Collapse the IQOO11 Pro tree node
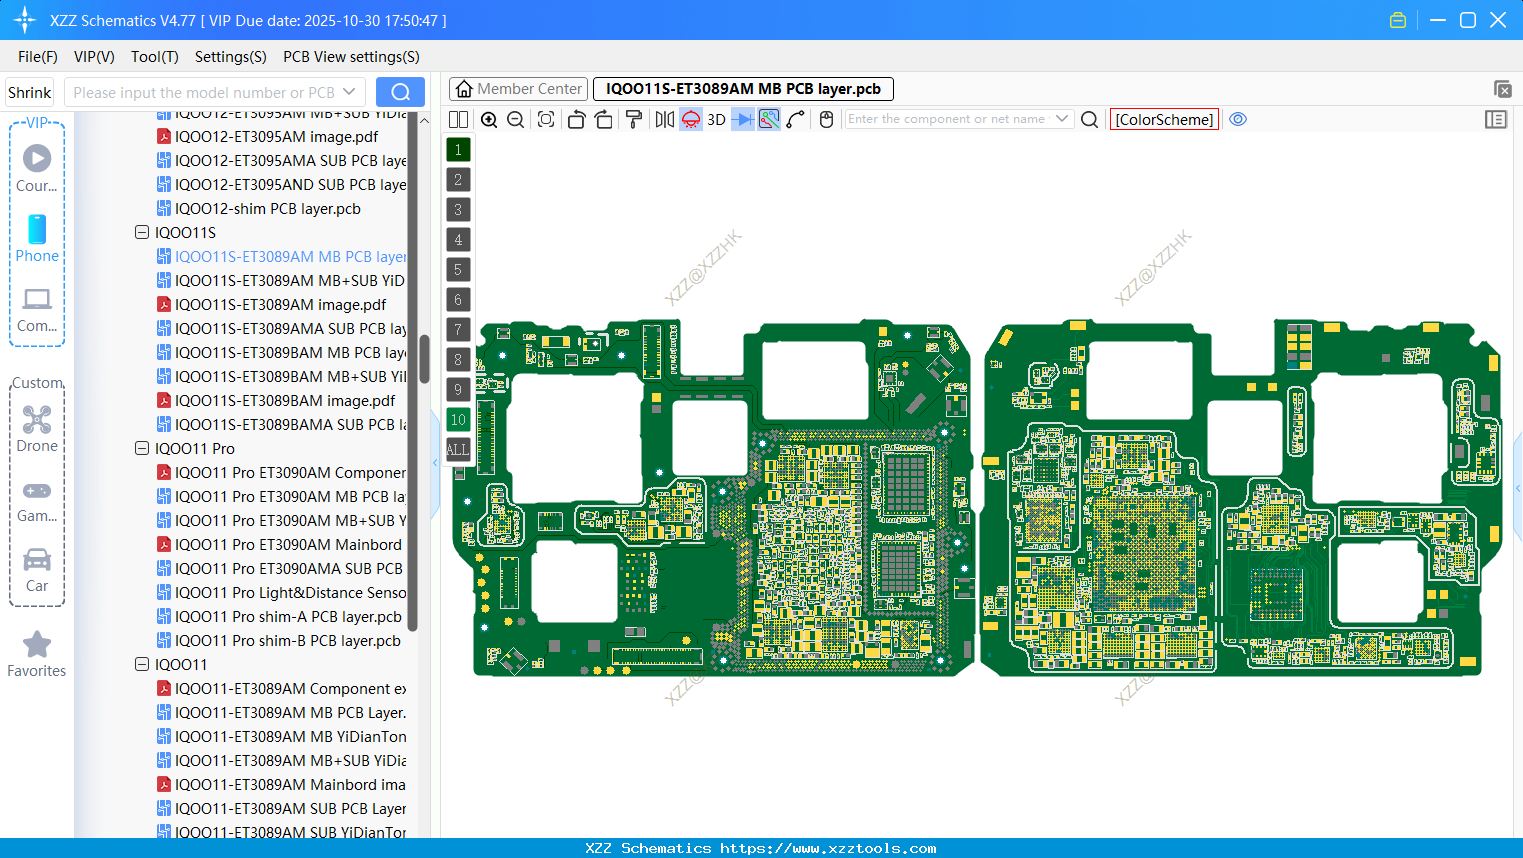 142,448
